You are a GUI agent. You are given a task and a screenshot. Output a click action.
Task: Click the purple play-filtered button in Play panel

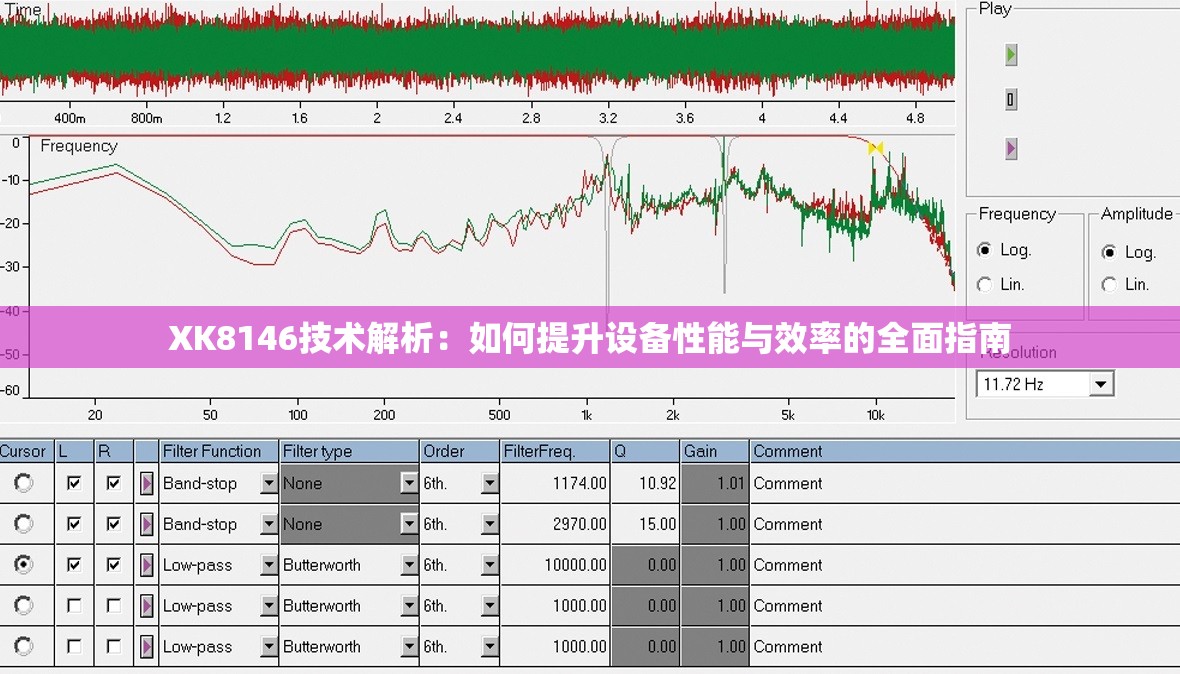[x=1011, y=148]
